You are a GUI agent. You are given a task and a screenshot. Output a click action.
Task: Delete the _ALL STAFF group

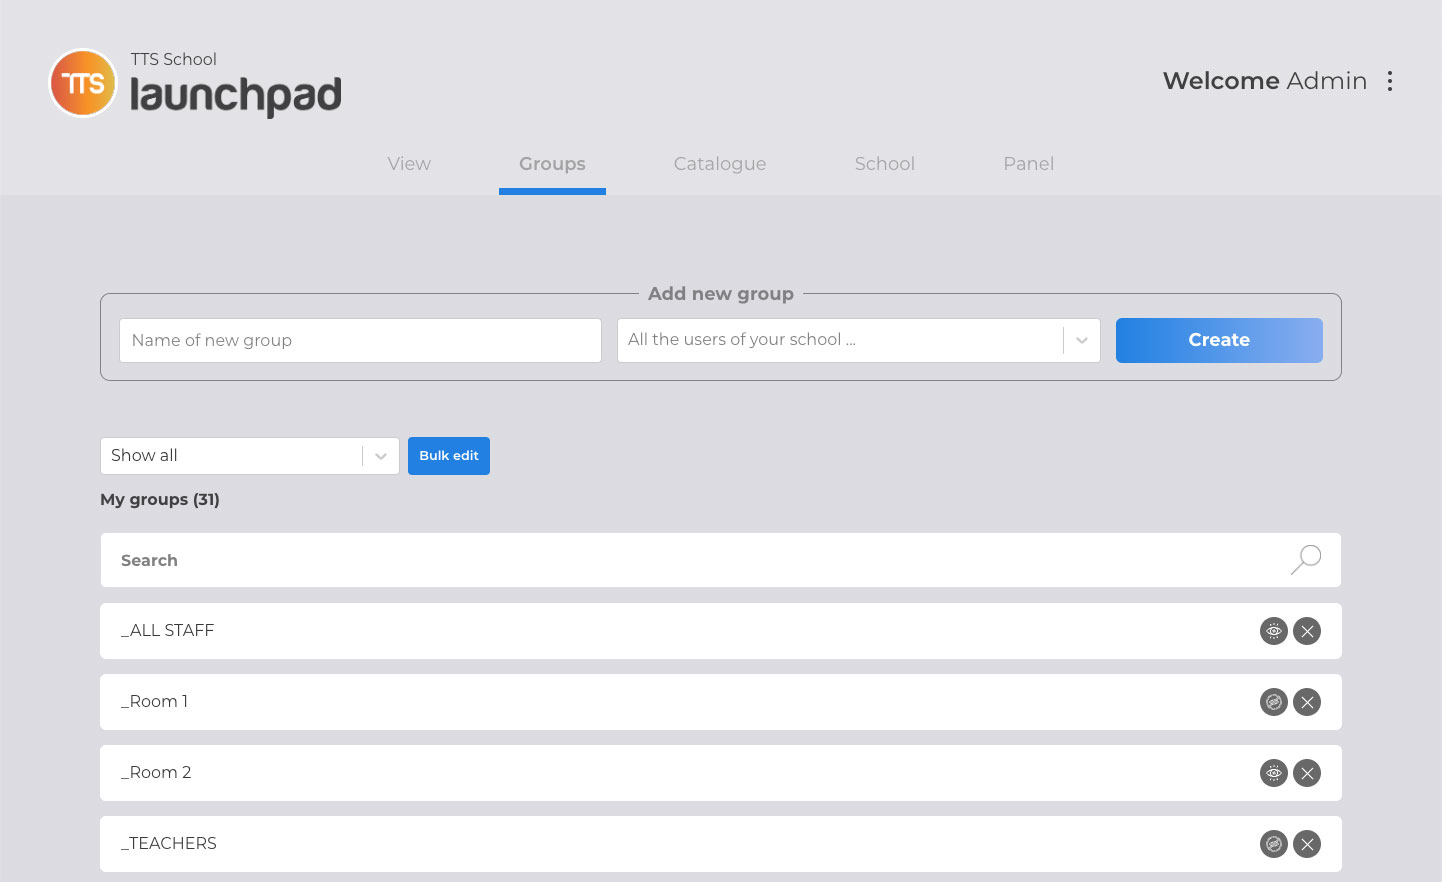1307,631
